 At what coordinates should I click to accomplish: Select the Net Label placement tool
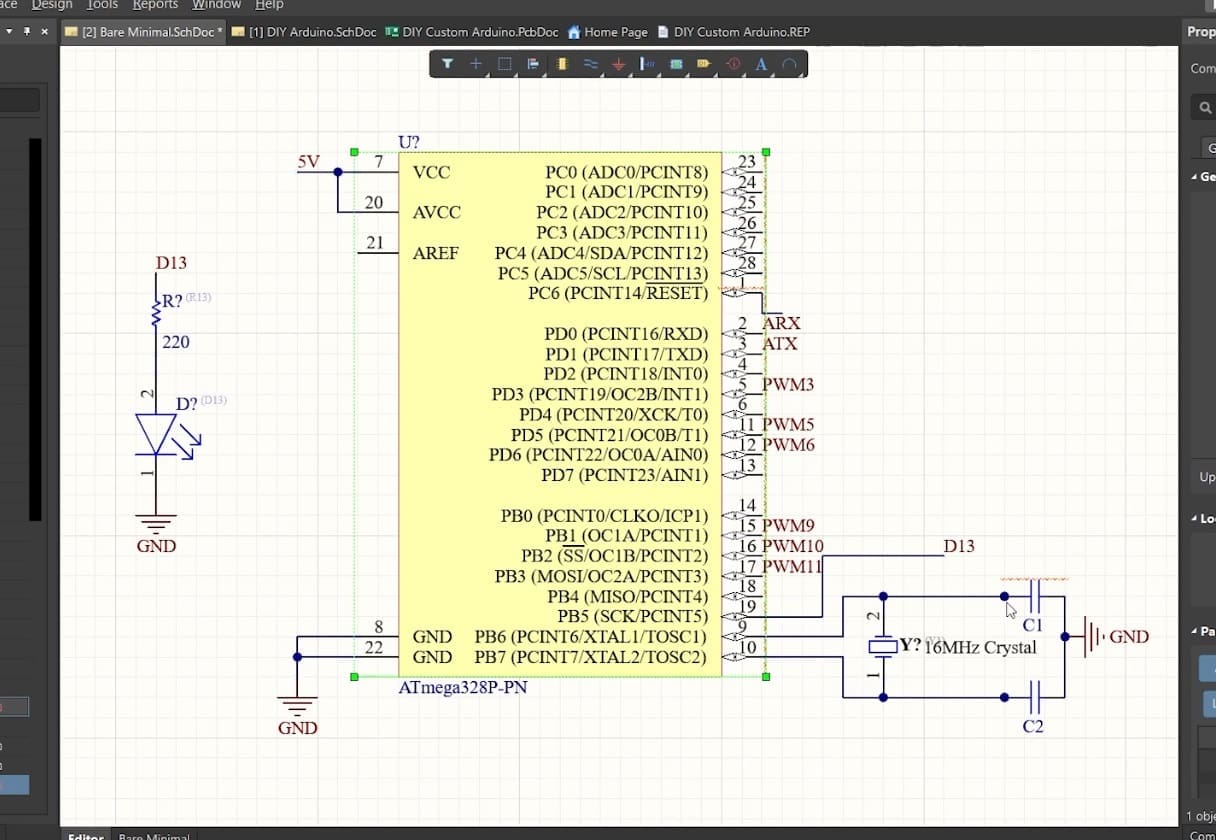647,64
